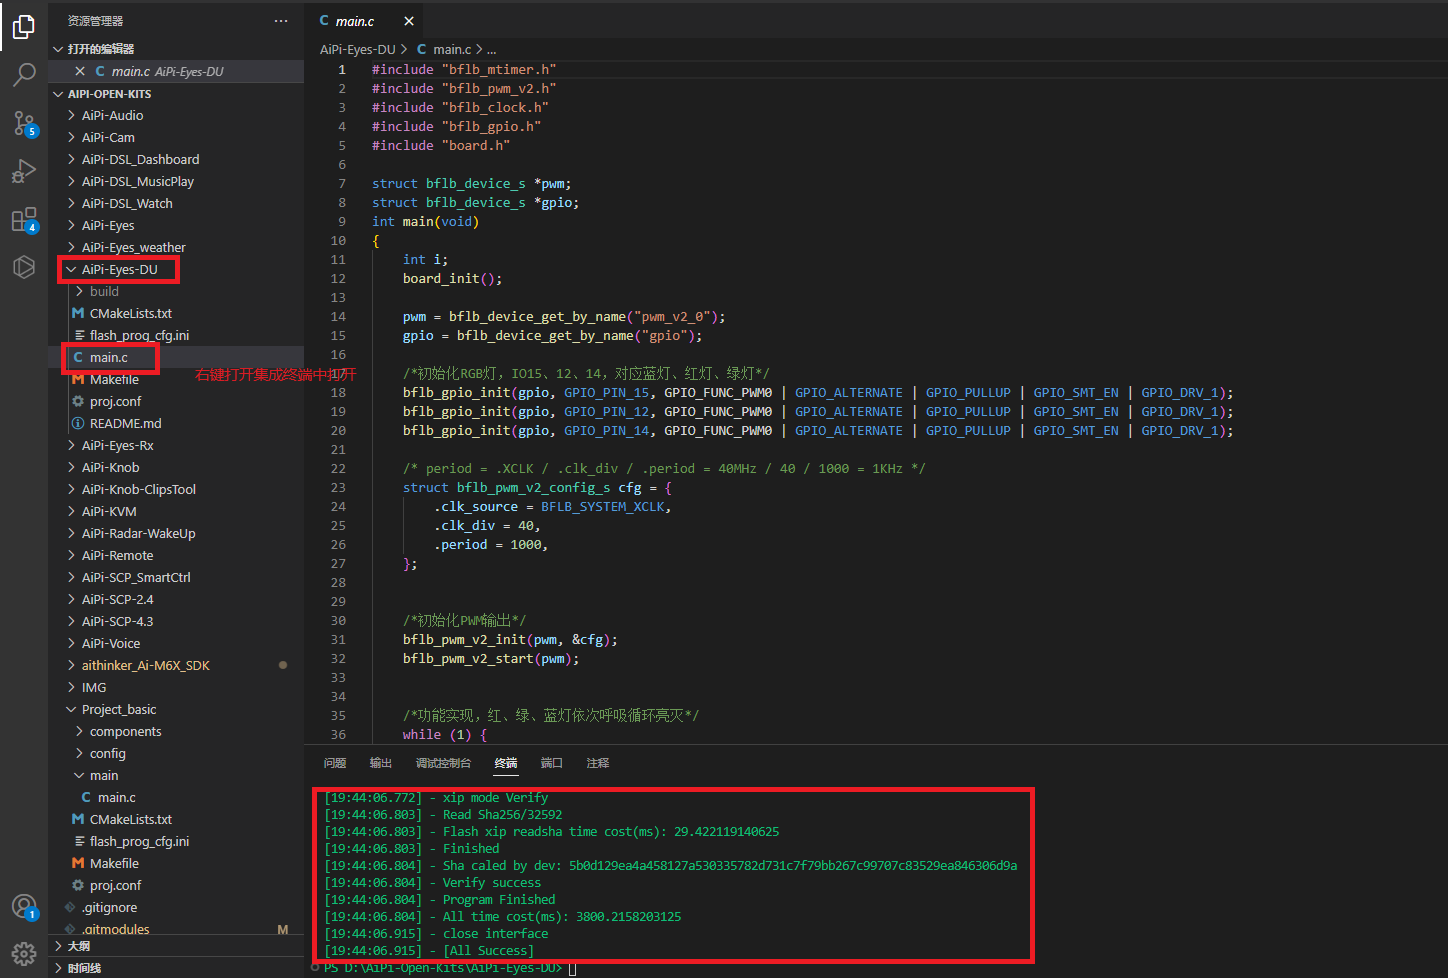Viewport: 1448px width, 978px height.
Task: Open the Manage gear icon
Action: click(24, 954)
